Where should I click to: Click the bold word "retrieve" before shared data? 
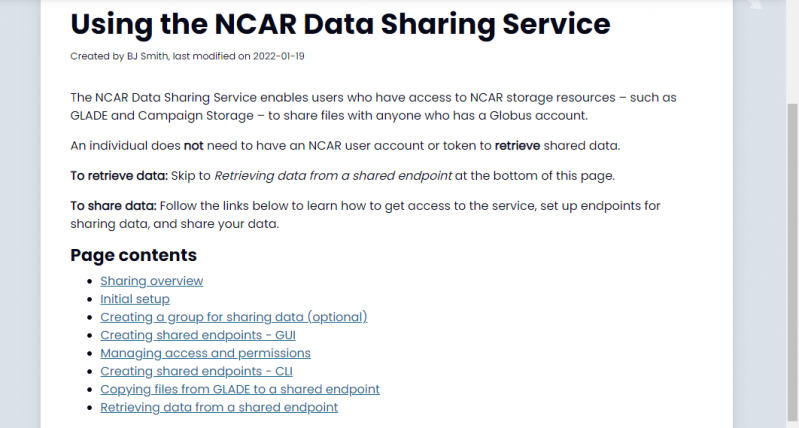pos(517,146)
